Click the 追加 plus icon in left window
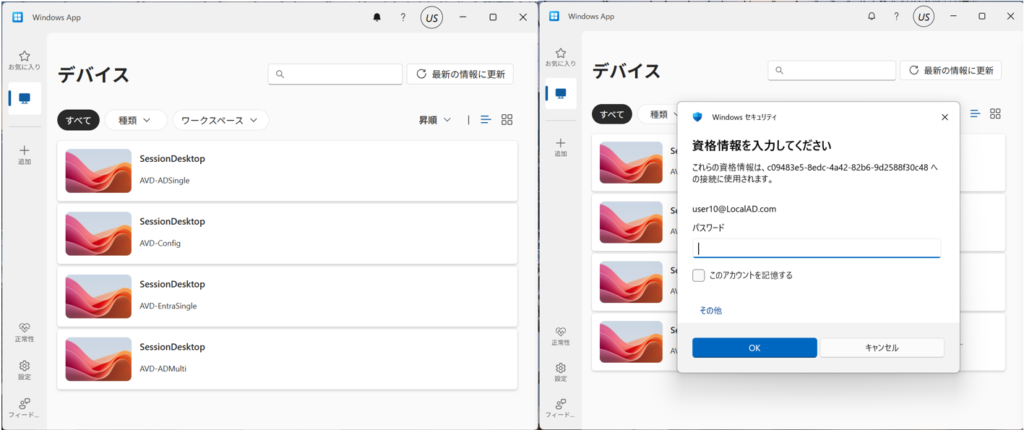The image size is (1024, 430). 24,150
